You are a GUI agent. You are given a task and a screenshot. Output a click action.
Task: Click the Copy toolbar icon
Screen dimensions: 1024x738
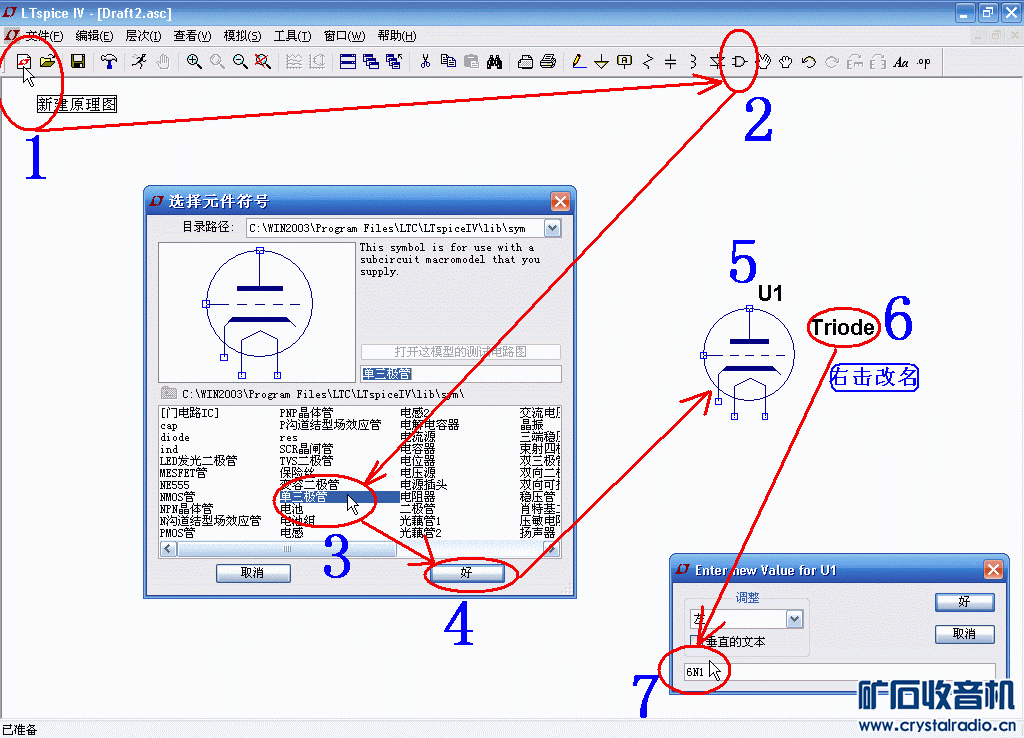click(x=448, y=61)
